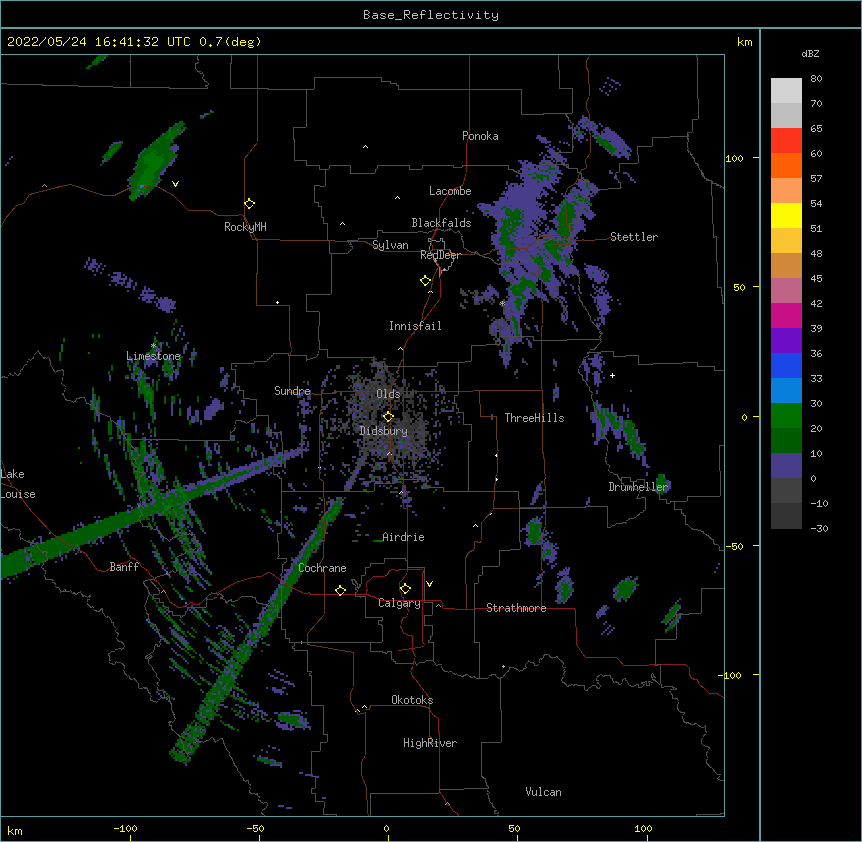
Task: Click the Sylvan label
Action: tap(390, 245)
